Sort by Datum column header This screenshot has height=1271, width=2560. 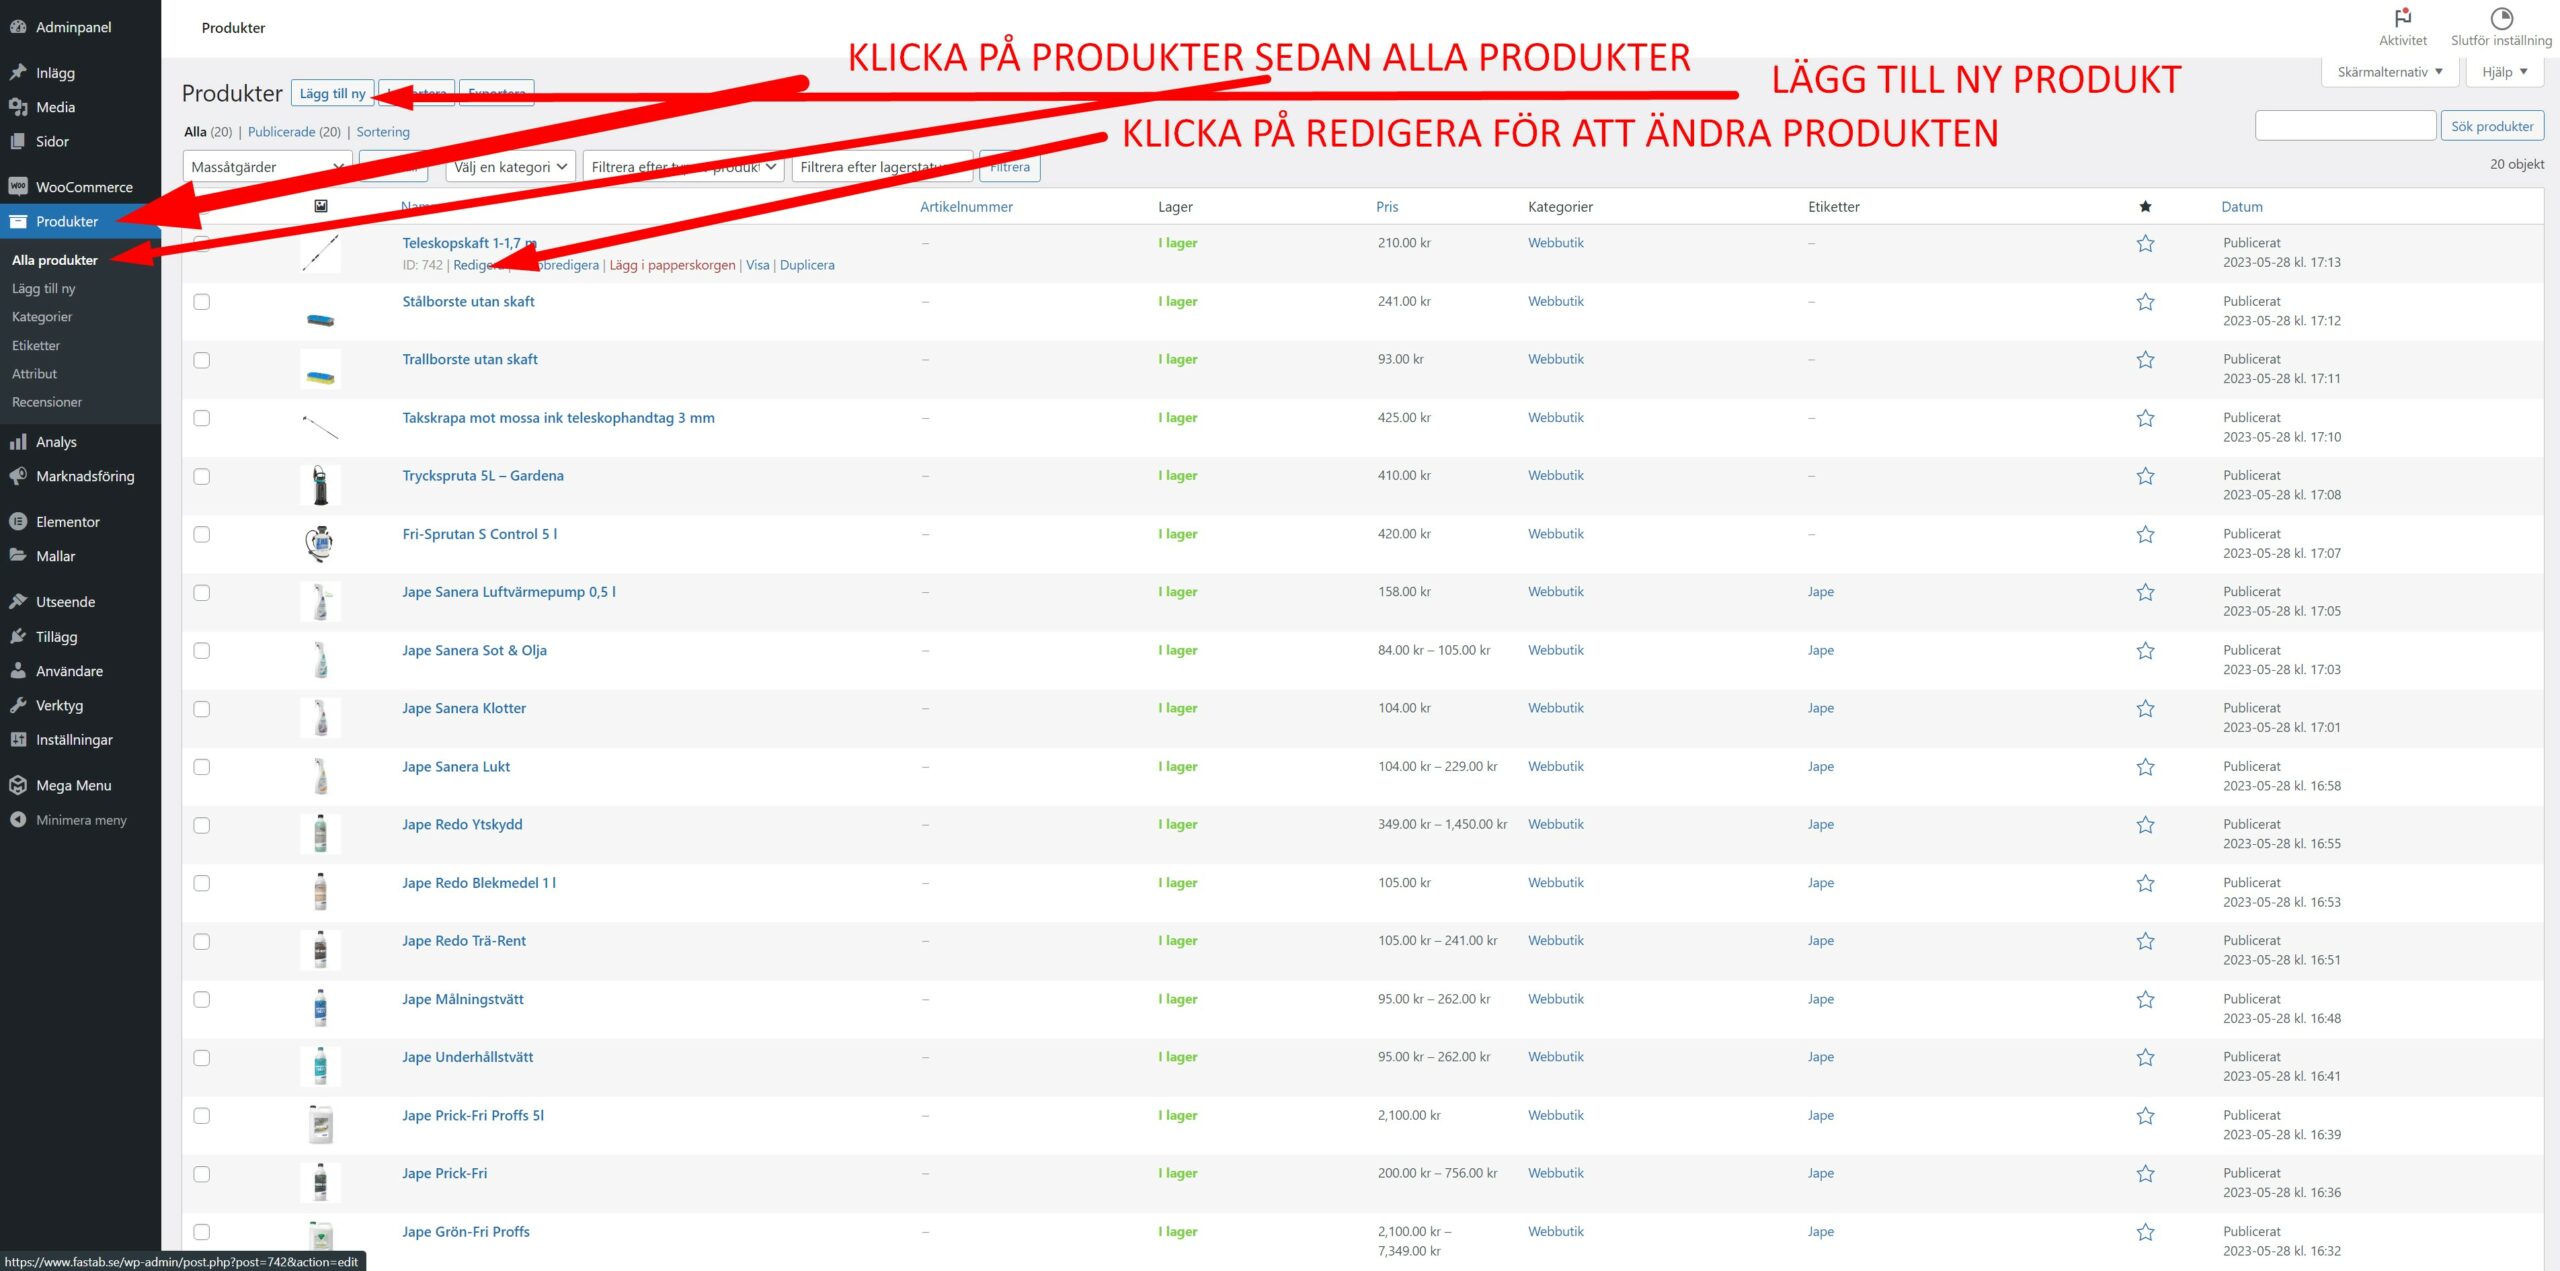pos(2242,207)
